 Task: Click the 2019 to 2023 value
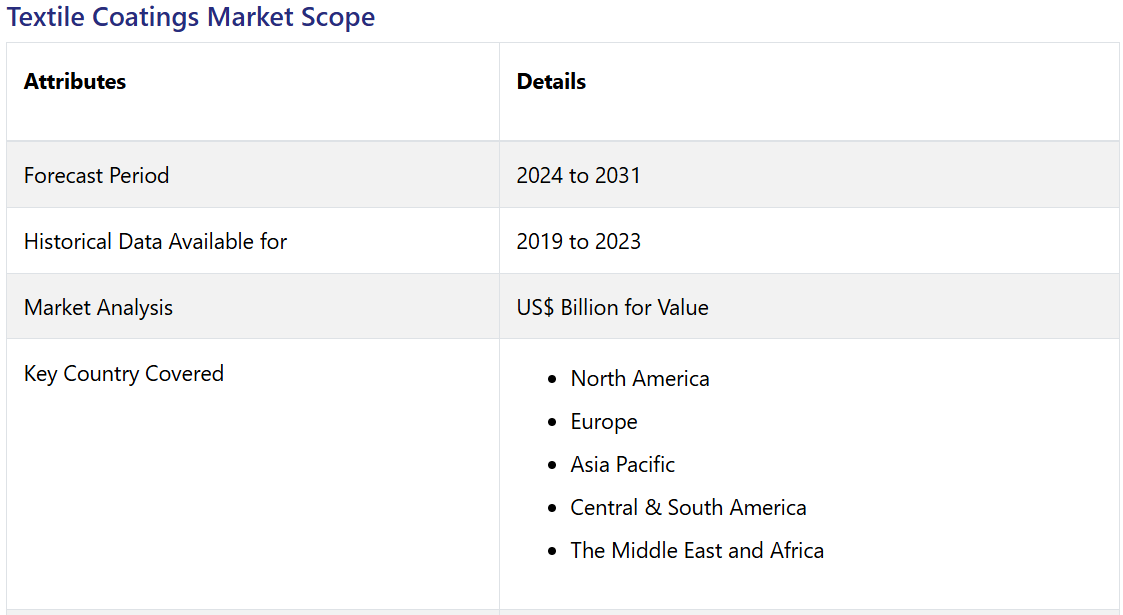point(578,241)
